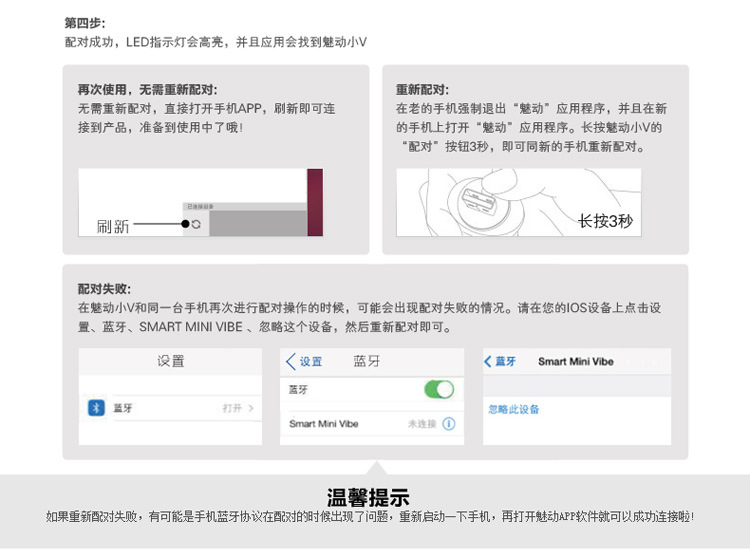Click the dark red bar in refresh screenshot
The width and height of the screenshot is (750, 550).
coord(314,202)
